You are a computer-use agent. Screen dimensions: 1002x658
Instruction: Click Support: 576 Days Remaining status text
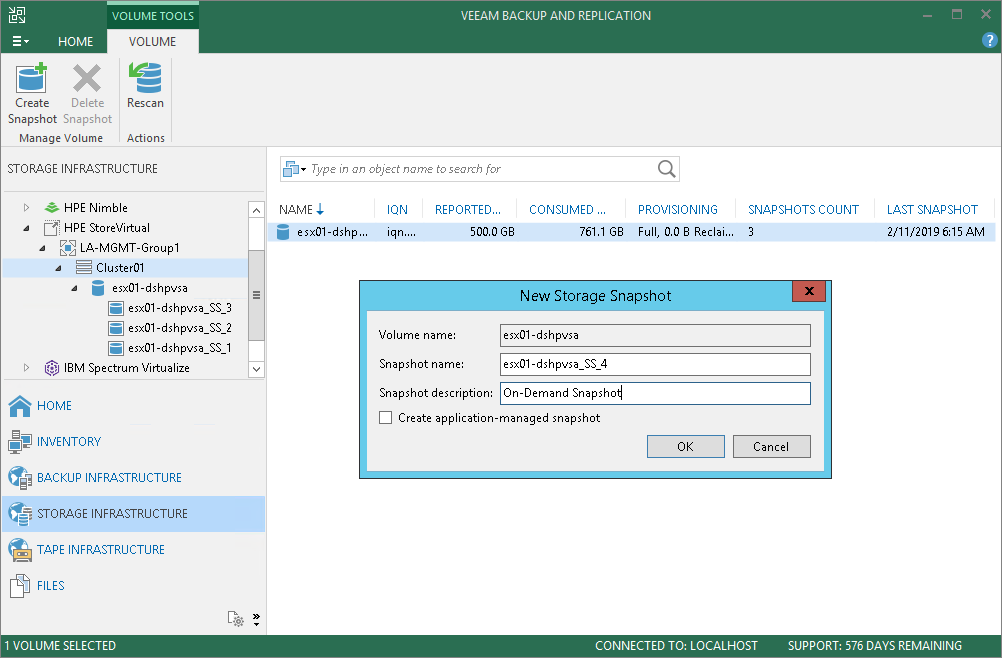coord(875,646)
